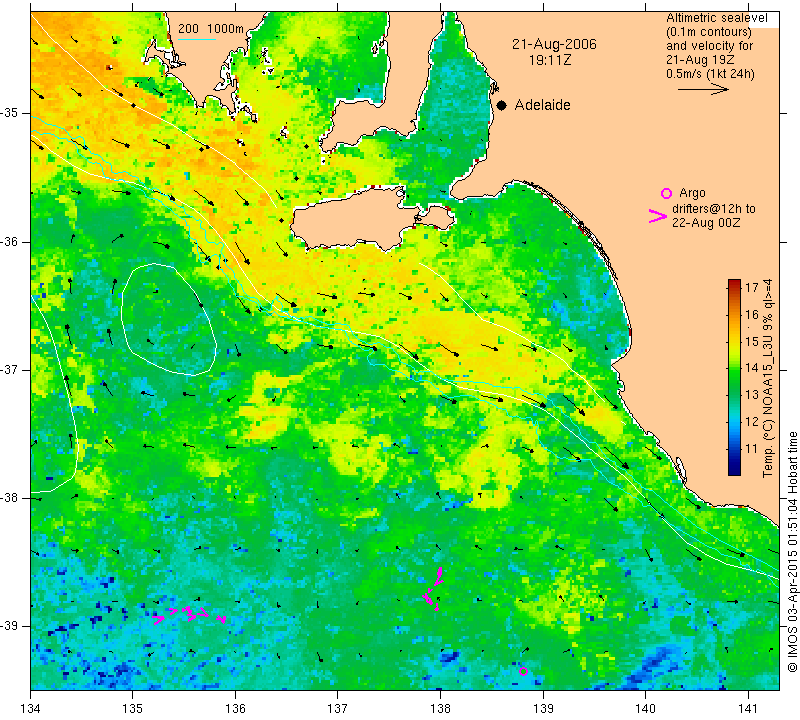The image size is (800, 720).
Task: Click the longitude label '136'
Action: coord(235,709)
